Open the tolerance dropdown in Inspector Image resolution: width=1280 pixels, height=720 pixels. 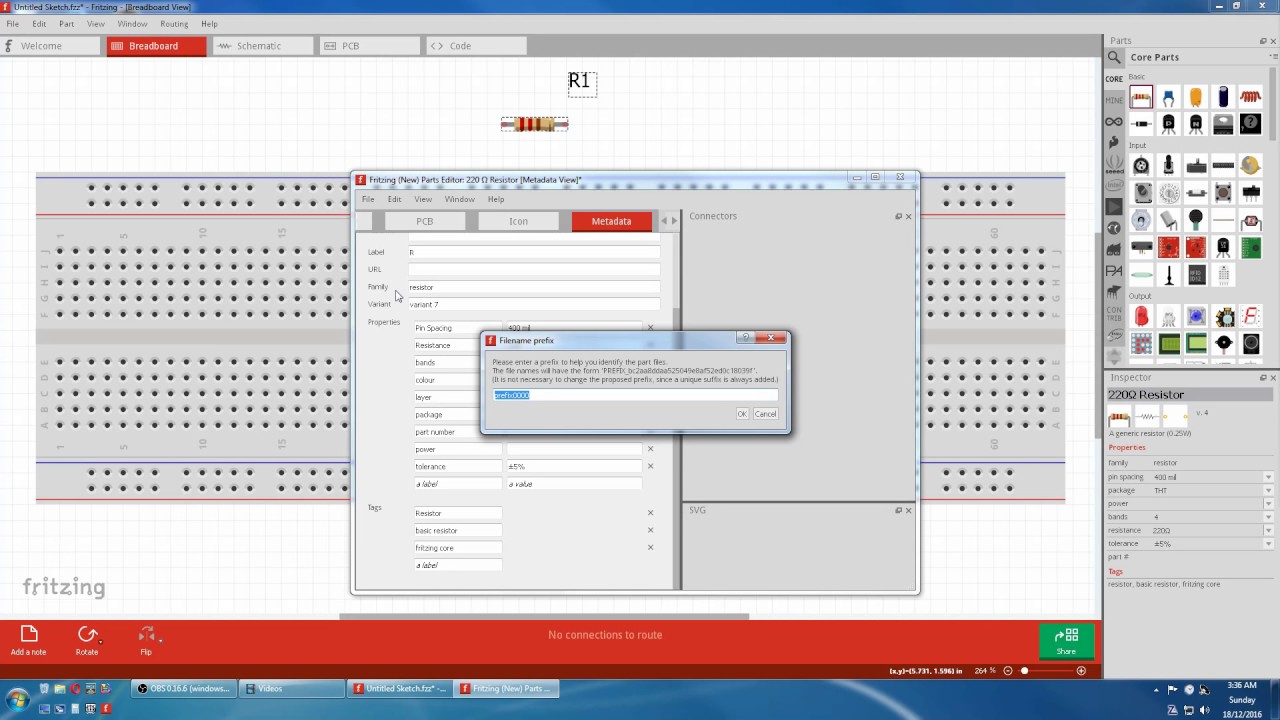[1268, 544]
